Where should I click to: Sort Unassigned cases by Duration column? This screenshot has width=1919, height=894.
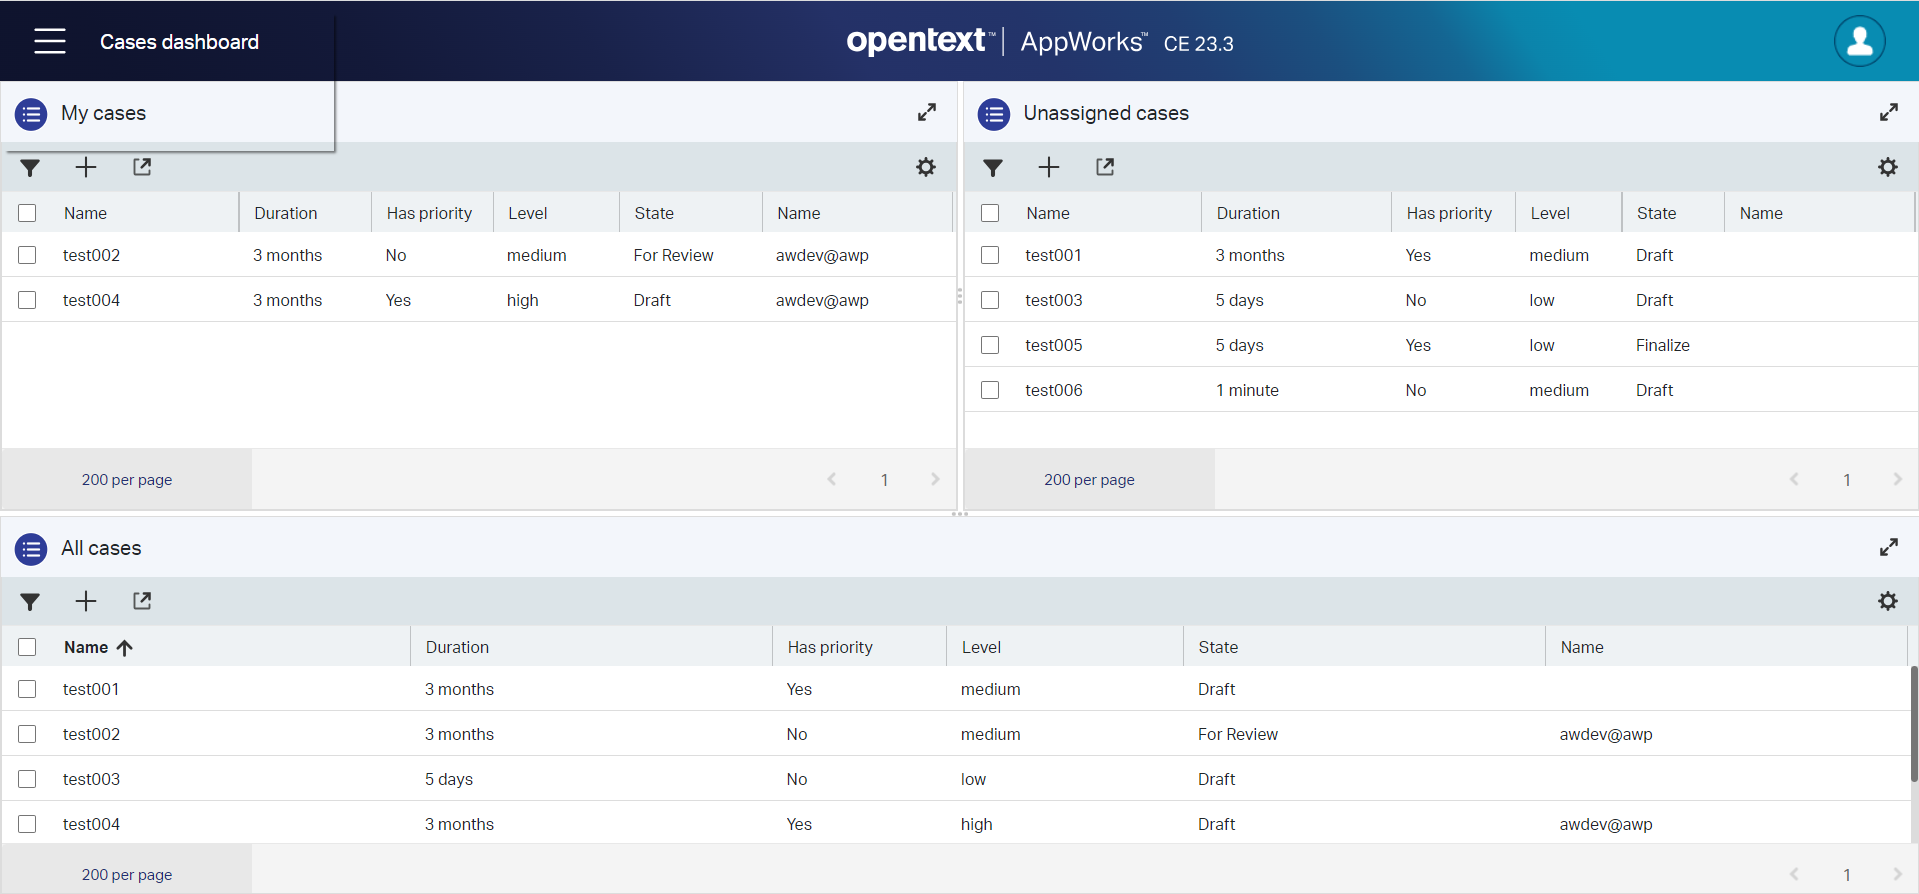(x=1247, y=213)
